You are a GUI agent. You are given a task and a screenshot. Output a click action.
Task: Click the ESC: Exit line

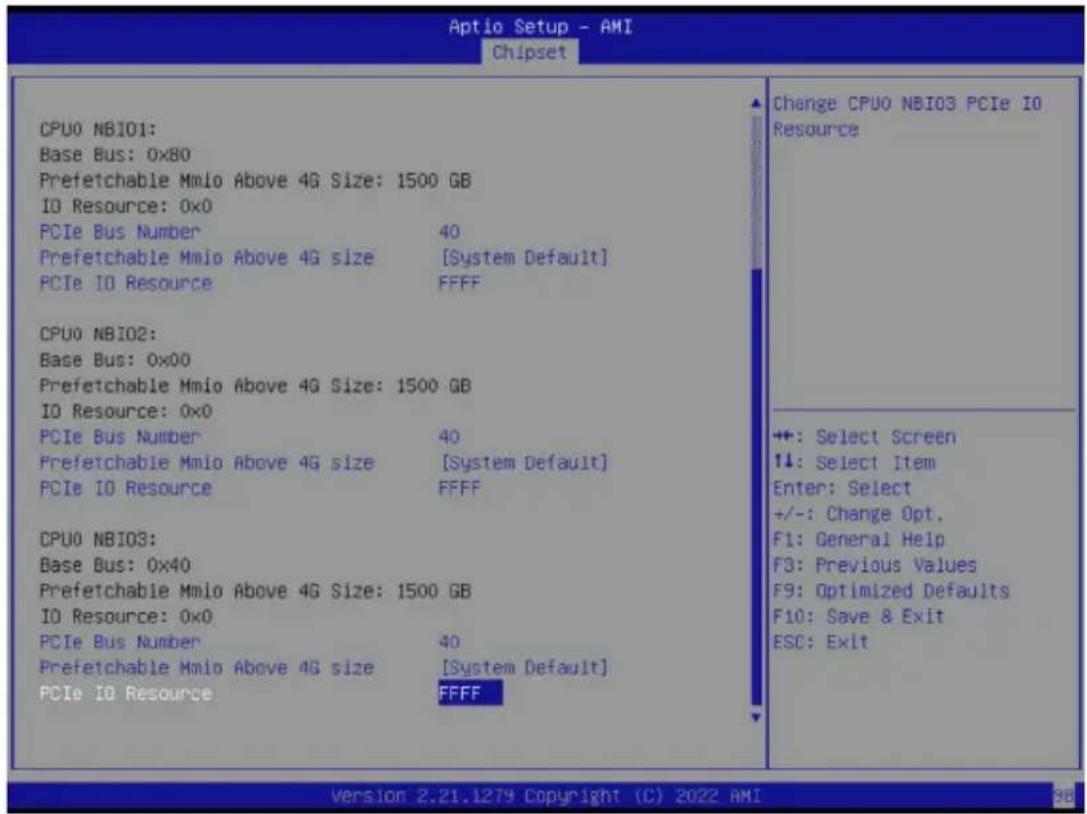pos(821,642)
